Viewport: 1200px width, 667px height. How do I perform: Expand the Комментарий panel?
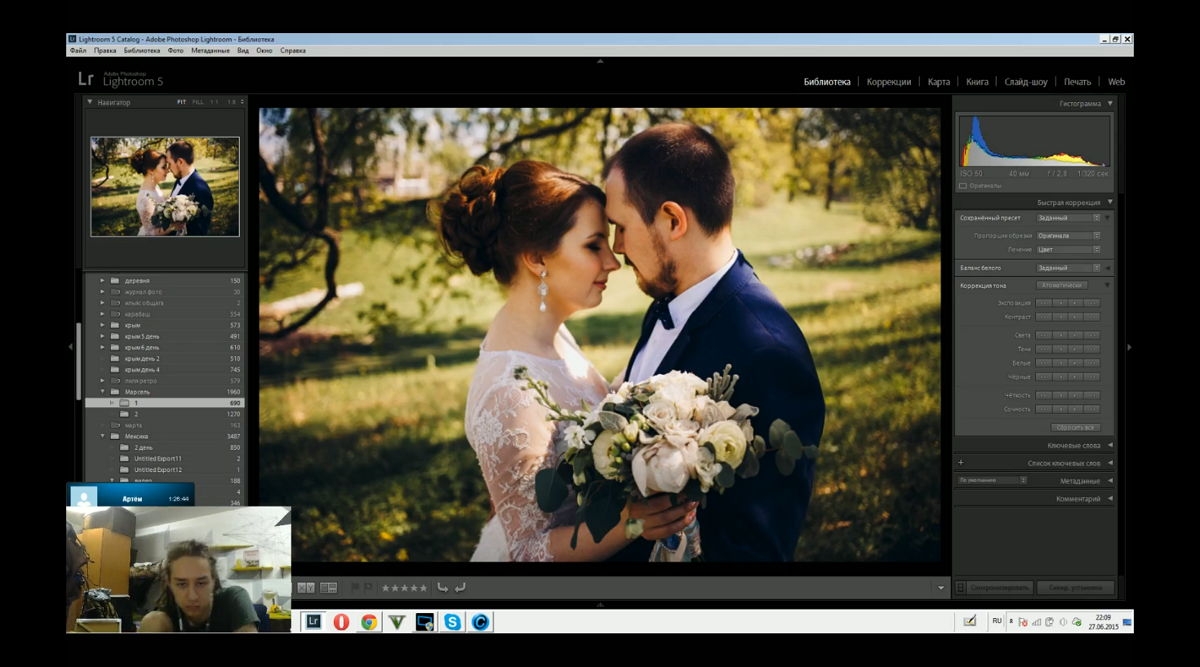tap(1110, 498)
